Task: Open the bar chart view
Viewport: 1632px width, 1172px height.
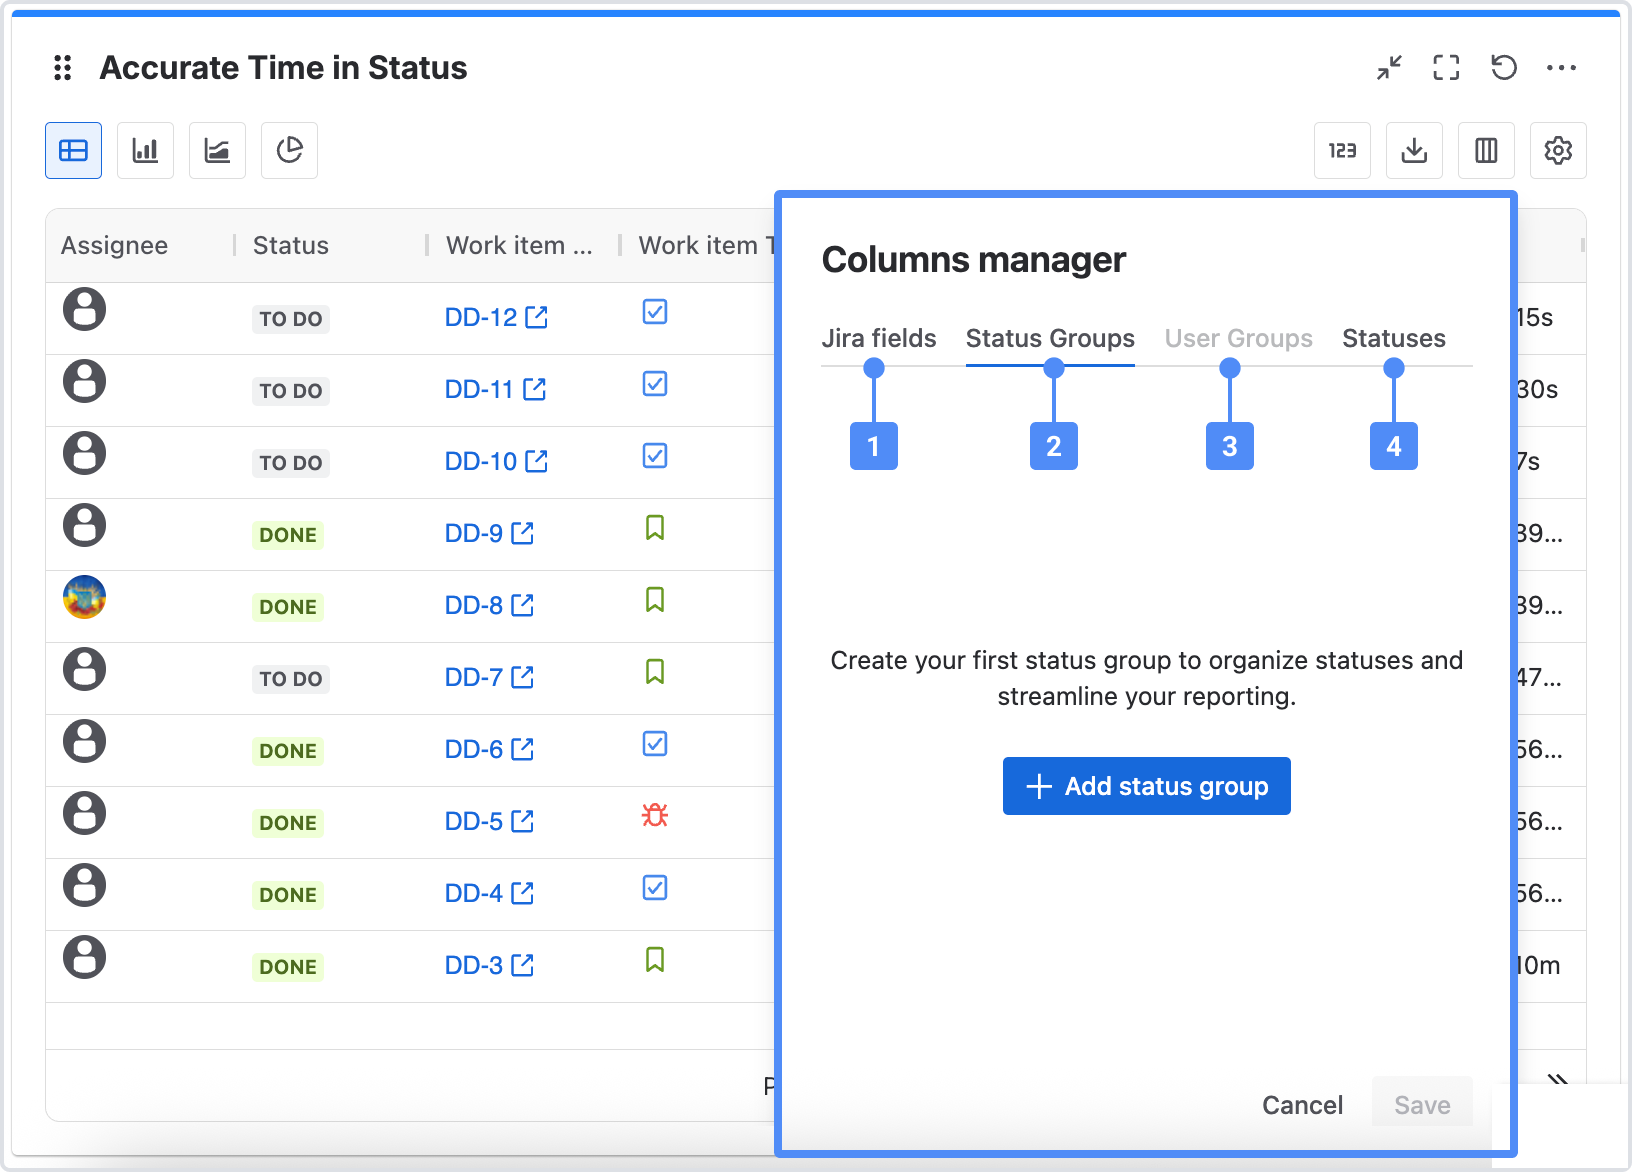Action: pyautogui.click(x=145, y=151)
